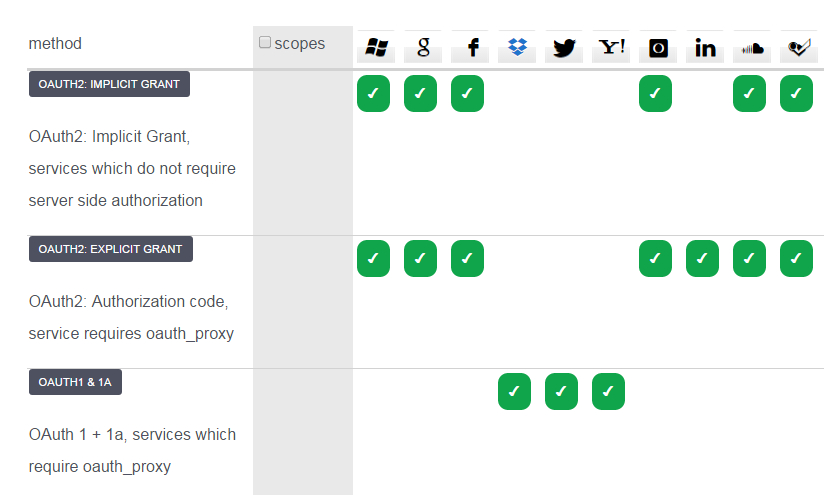Choose the Foursquare checkmark icon
The height and width of the screenshot is (495, 824).
click(796, 47)
